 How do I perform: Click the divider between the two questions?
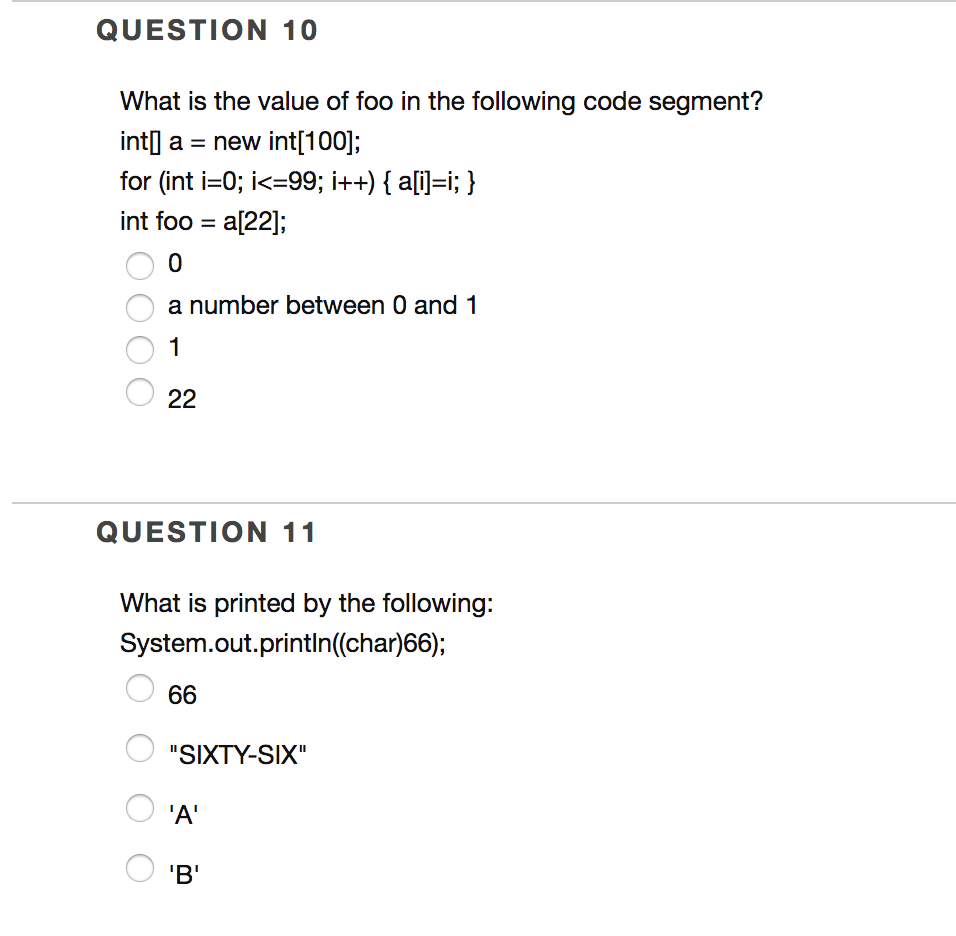(478, 502)
